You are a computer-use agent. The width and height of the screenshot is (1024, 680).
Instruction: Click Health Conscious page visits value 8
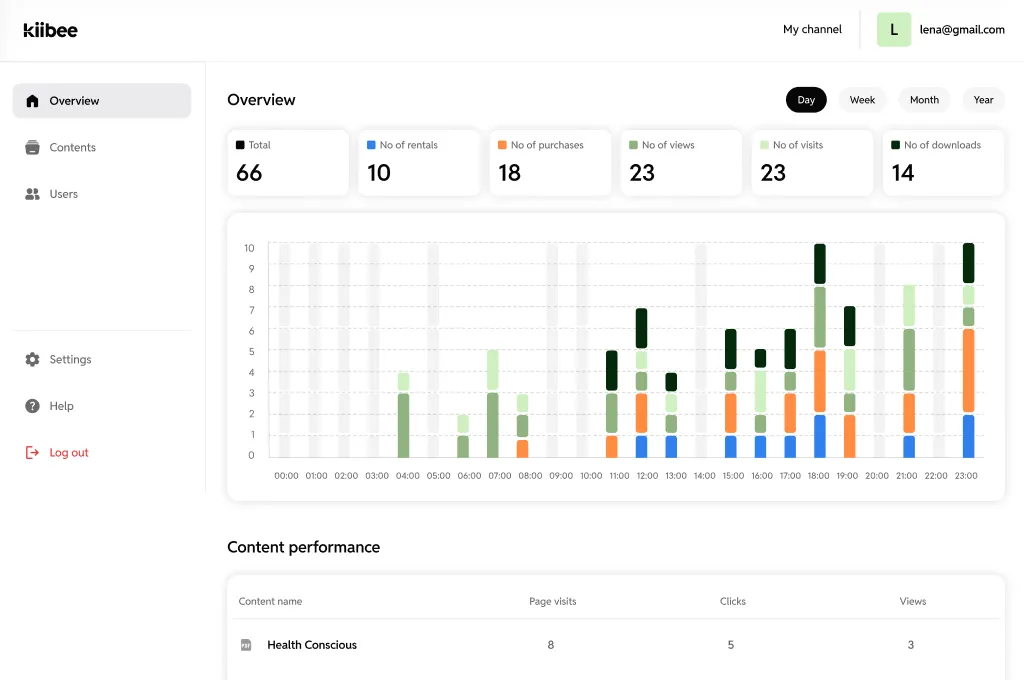point(551,645)
